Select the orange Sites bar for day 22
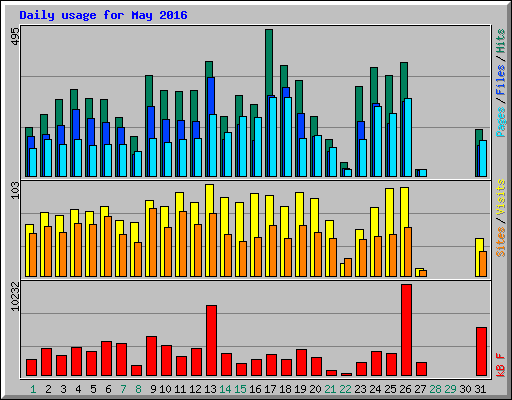The width and height of the screenshot is (512, 400). coord(348,267)
